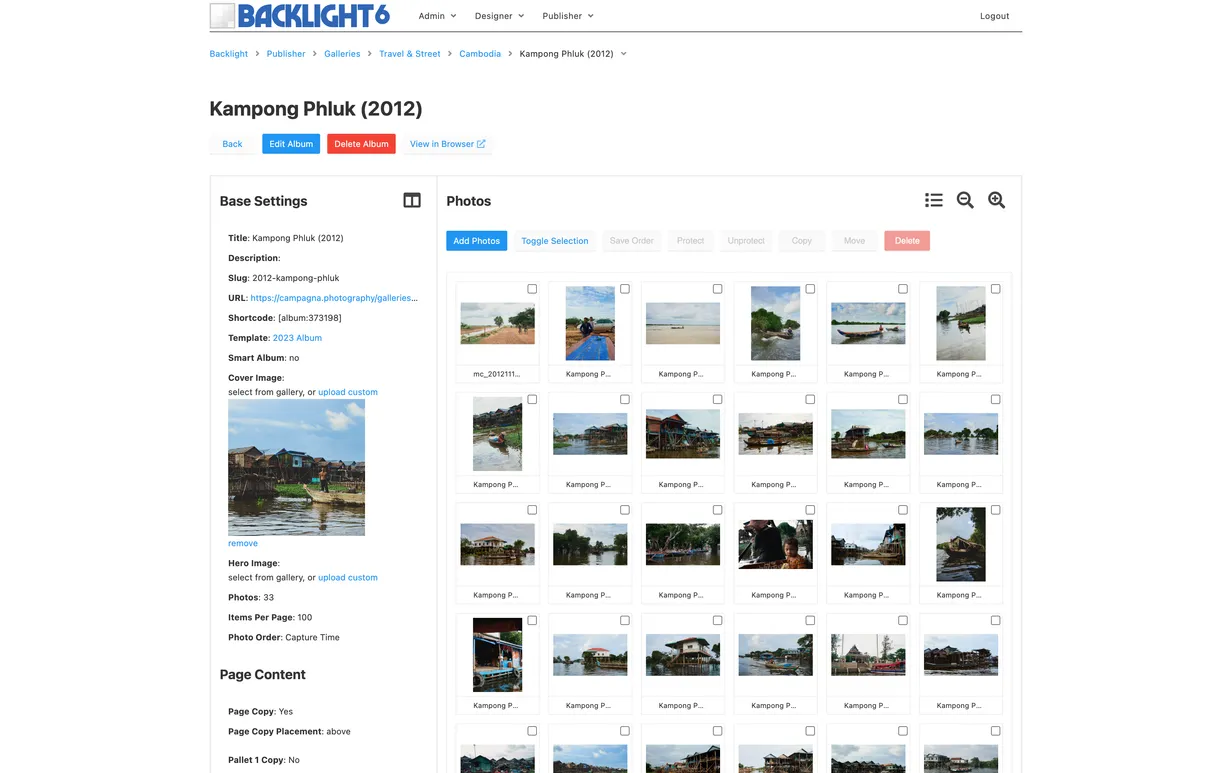
Task: Go to Cambodia in the breadcrumb
Action: pyautogui.click(x=480, y=54)
